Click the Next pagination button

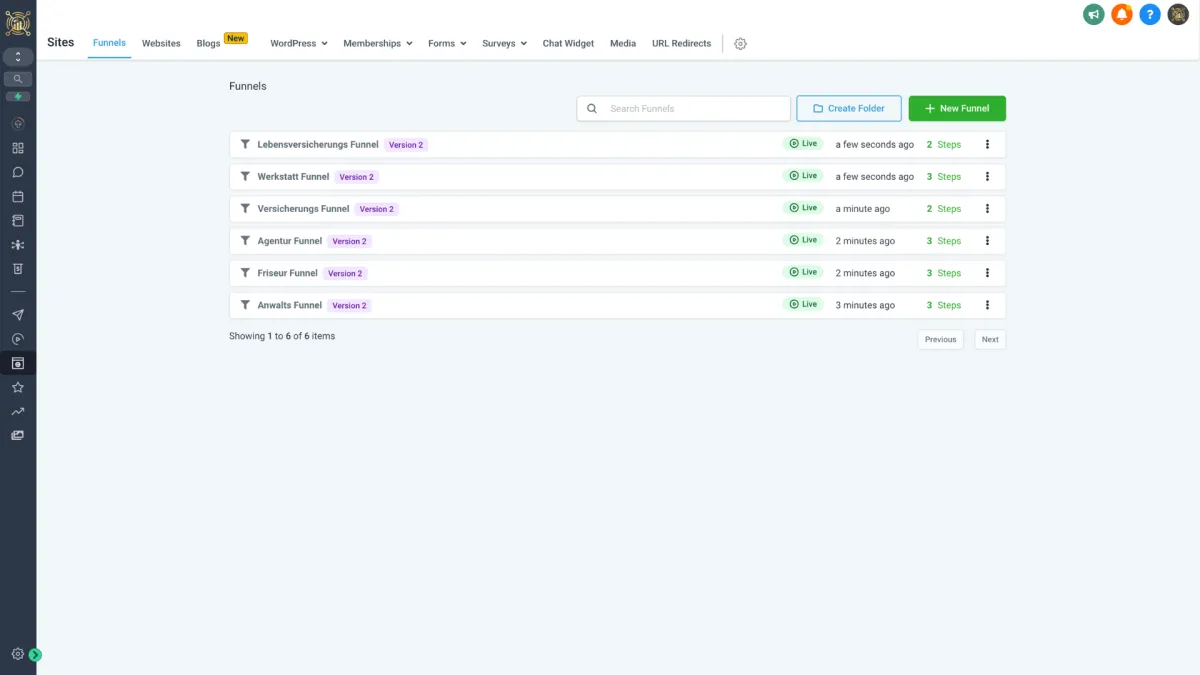coord(990,339)
